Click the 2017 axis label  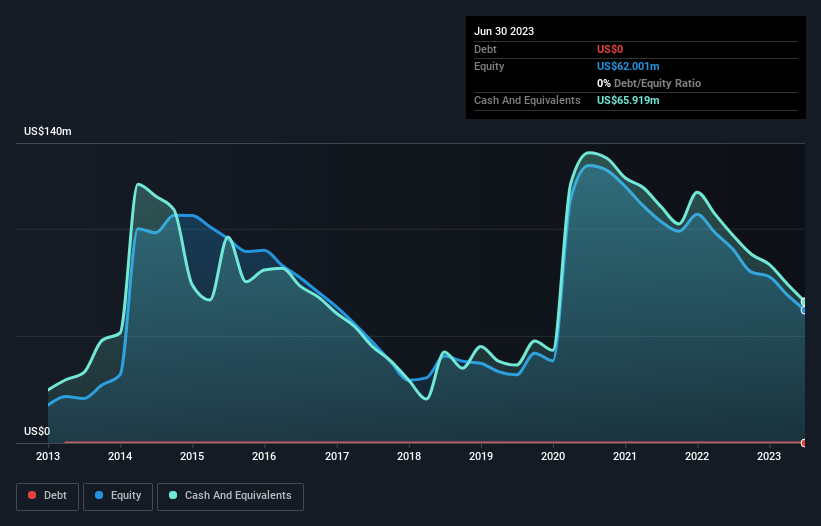coord(337,456)
